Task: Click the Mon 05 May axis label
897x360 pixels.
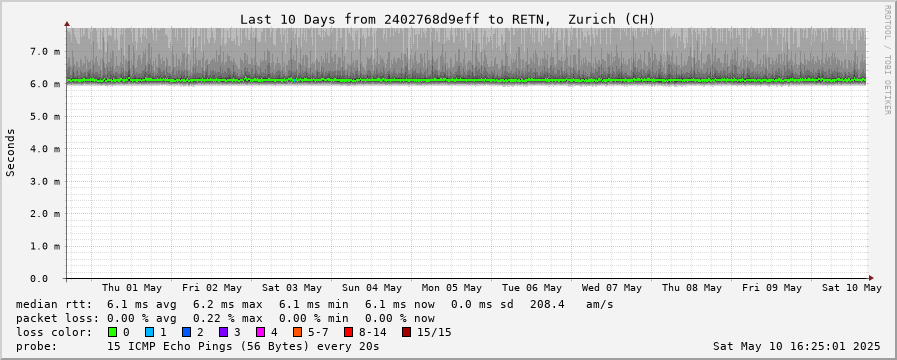Action: (x=452, y=288)
